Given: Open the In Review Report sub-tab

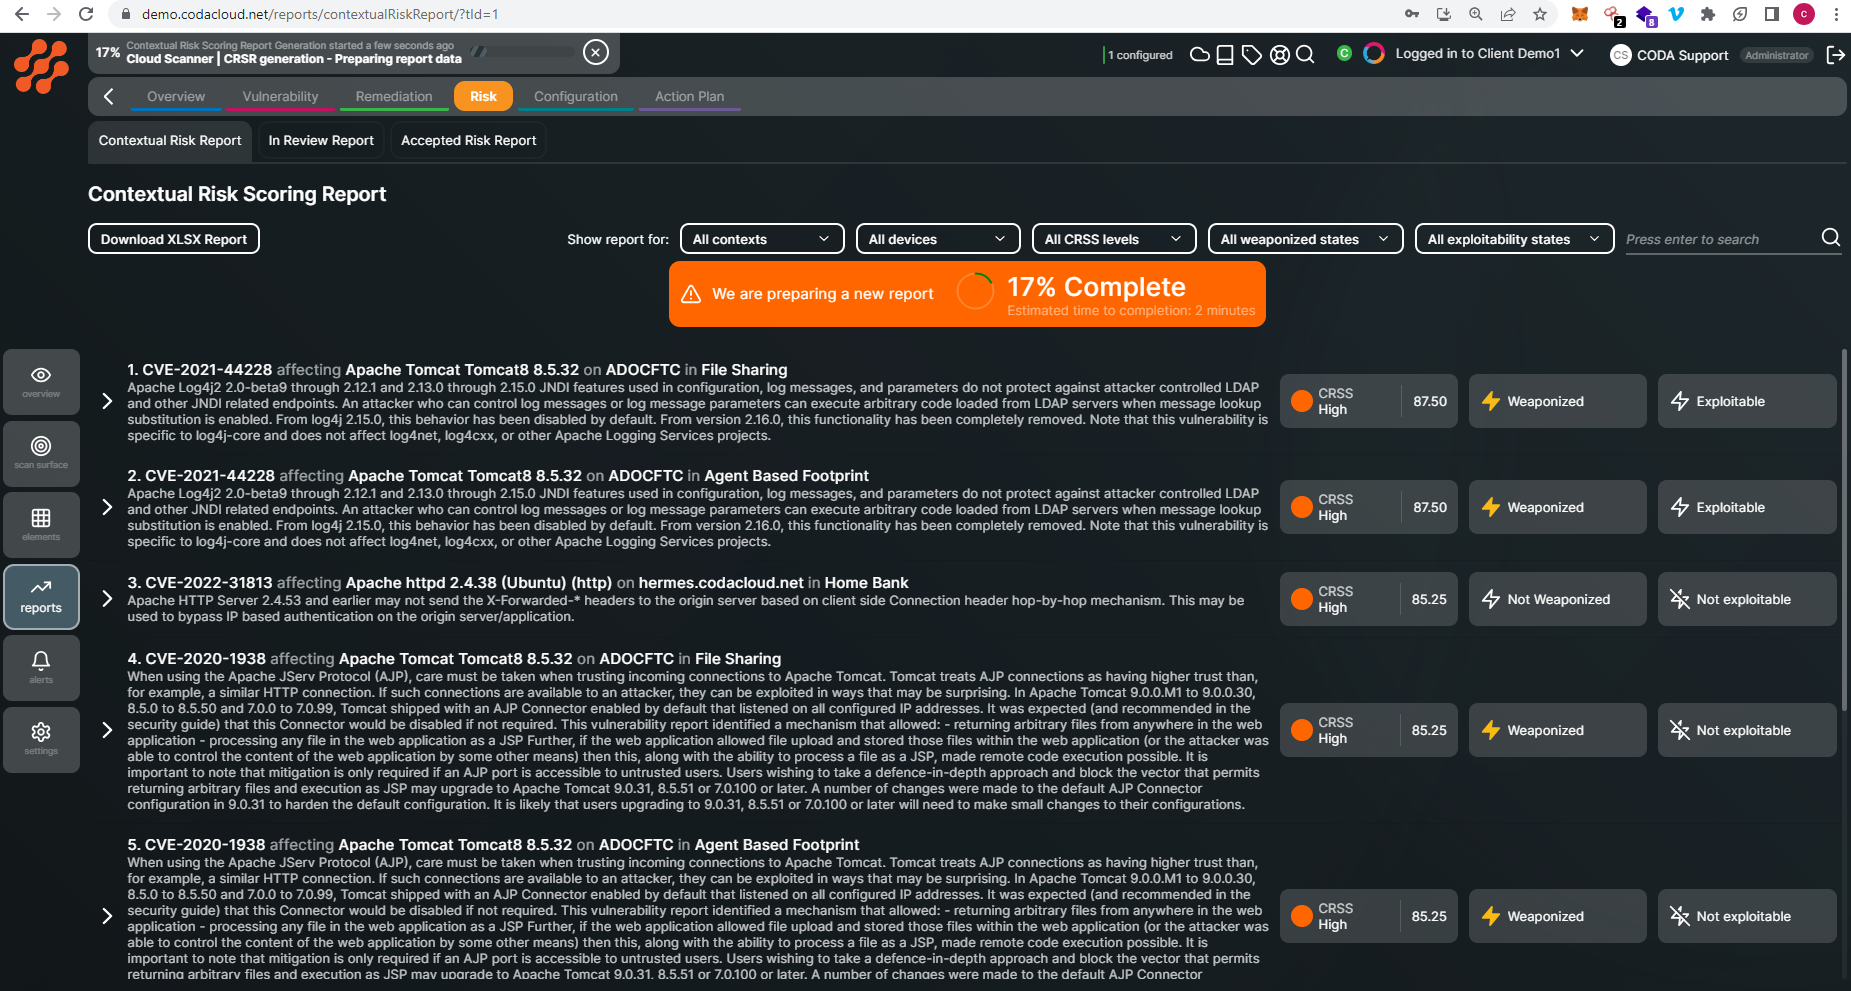Looking at the screenshot, I should coord(321,141).
